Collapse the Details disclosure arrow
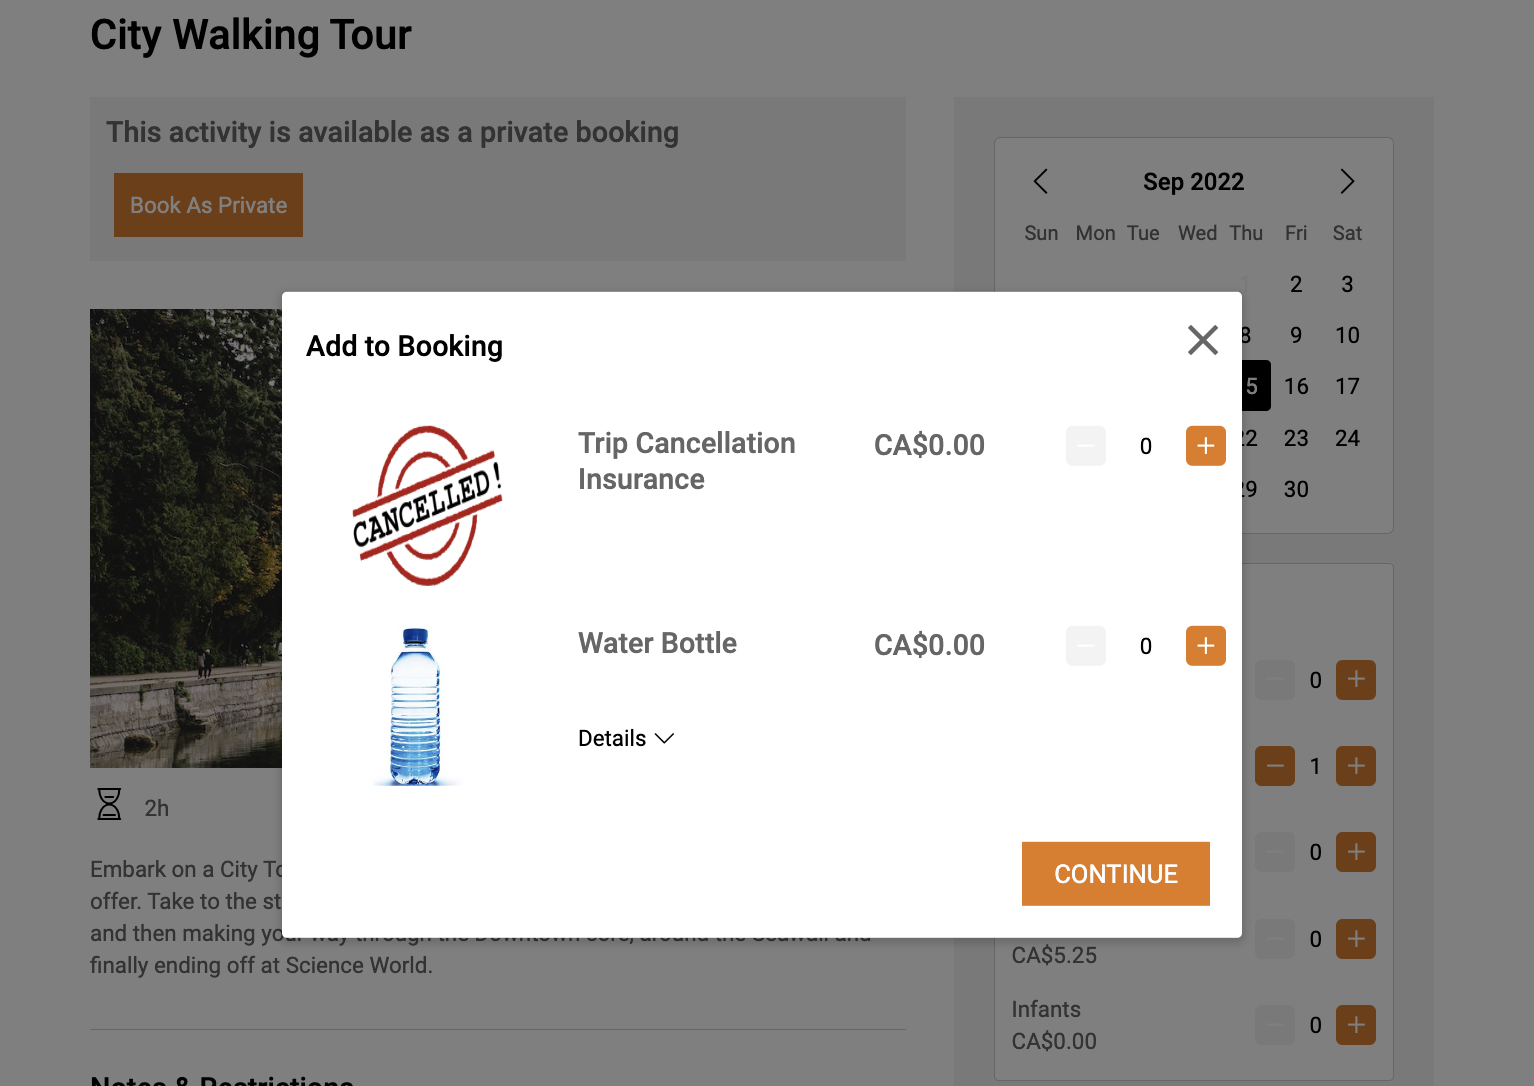The width and height of the screenshot is (1534, 1086). 665,739
